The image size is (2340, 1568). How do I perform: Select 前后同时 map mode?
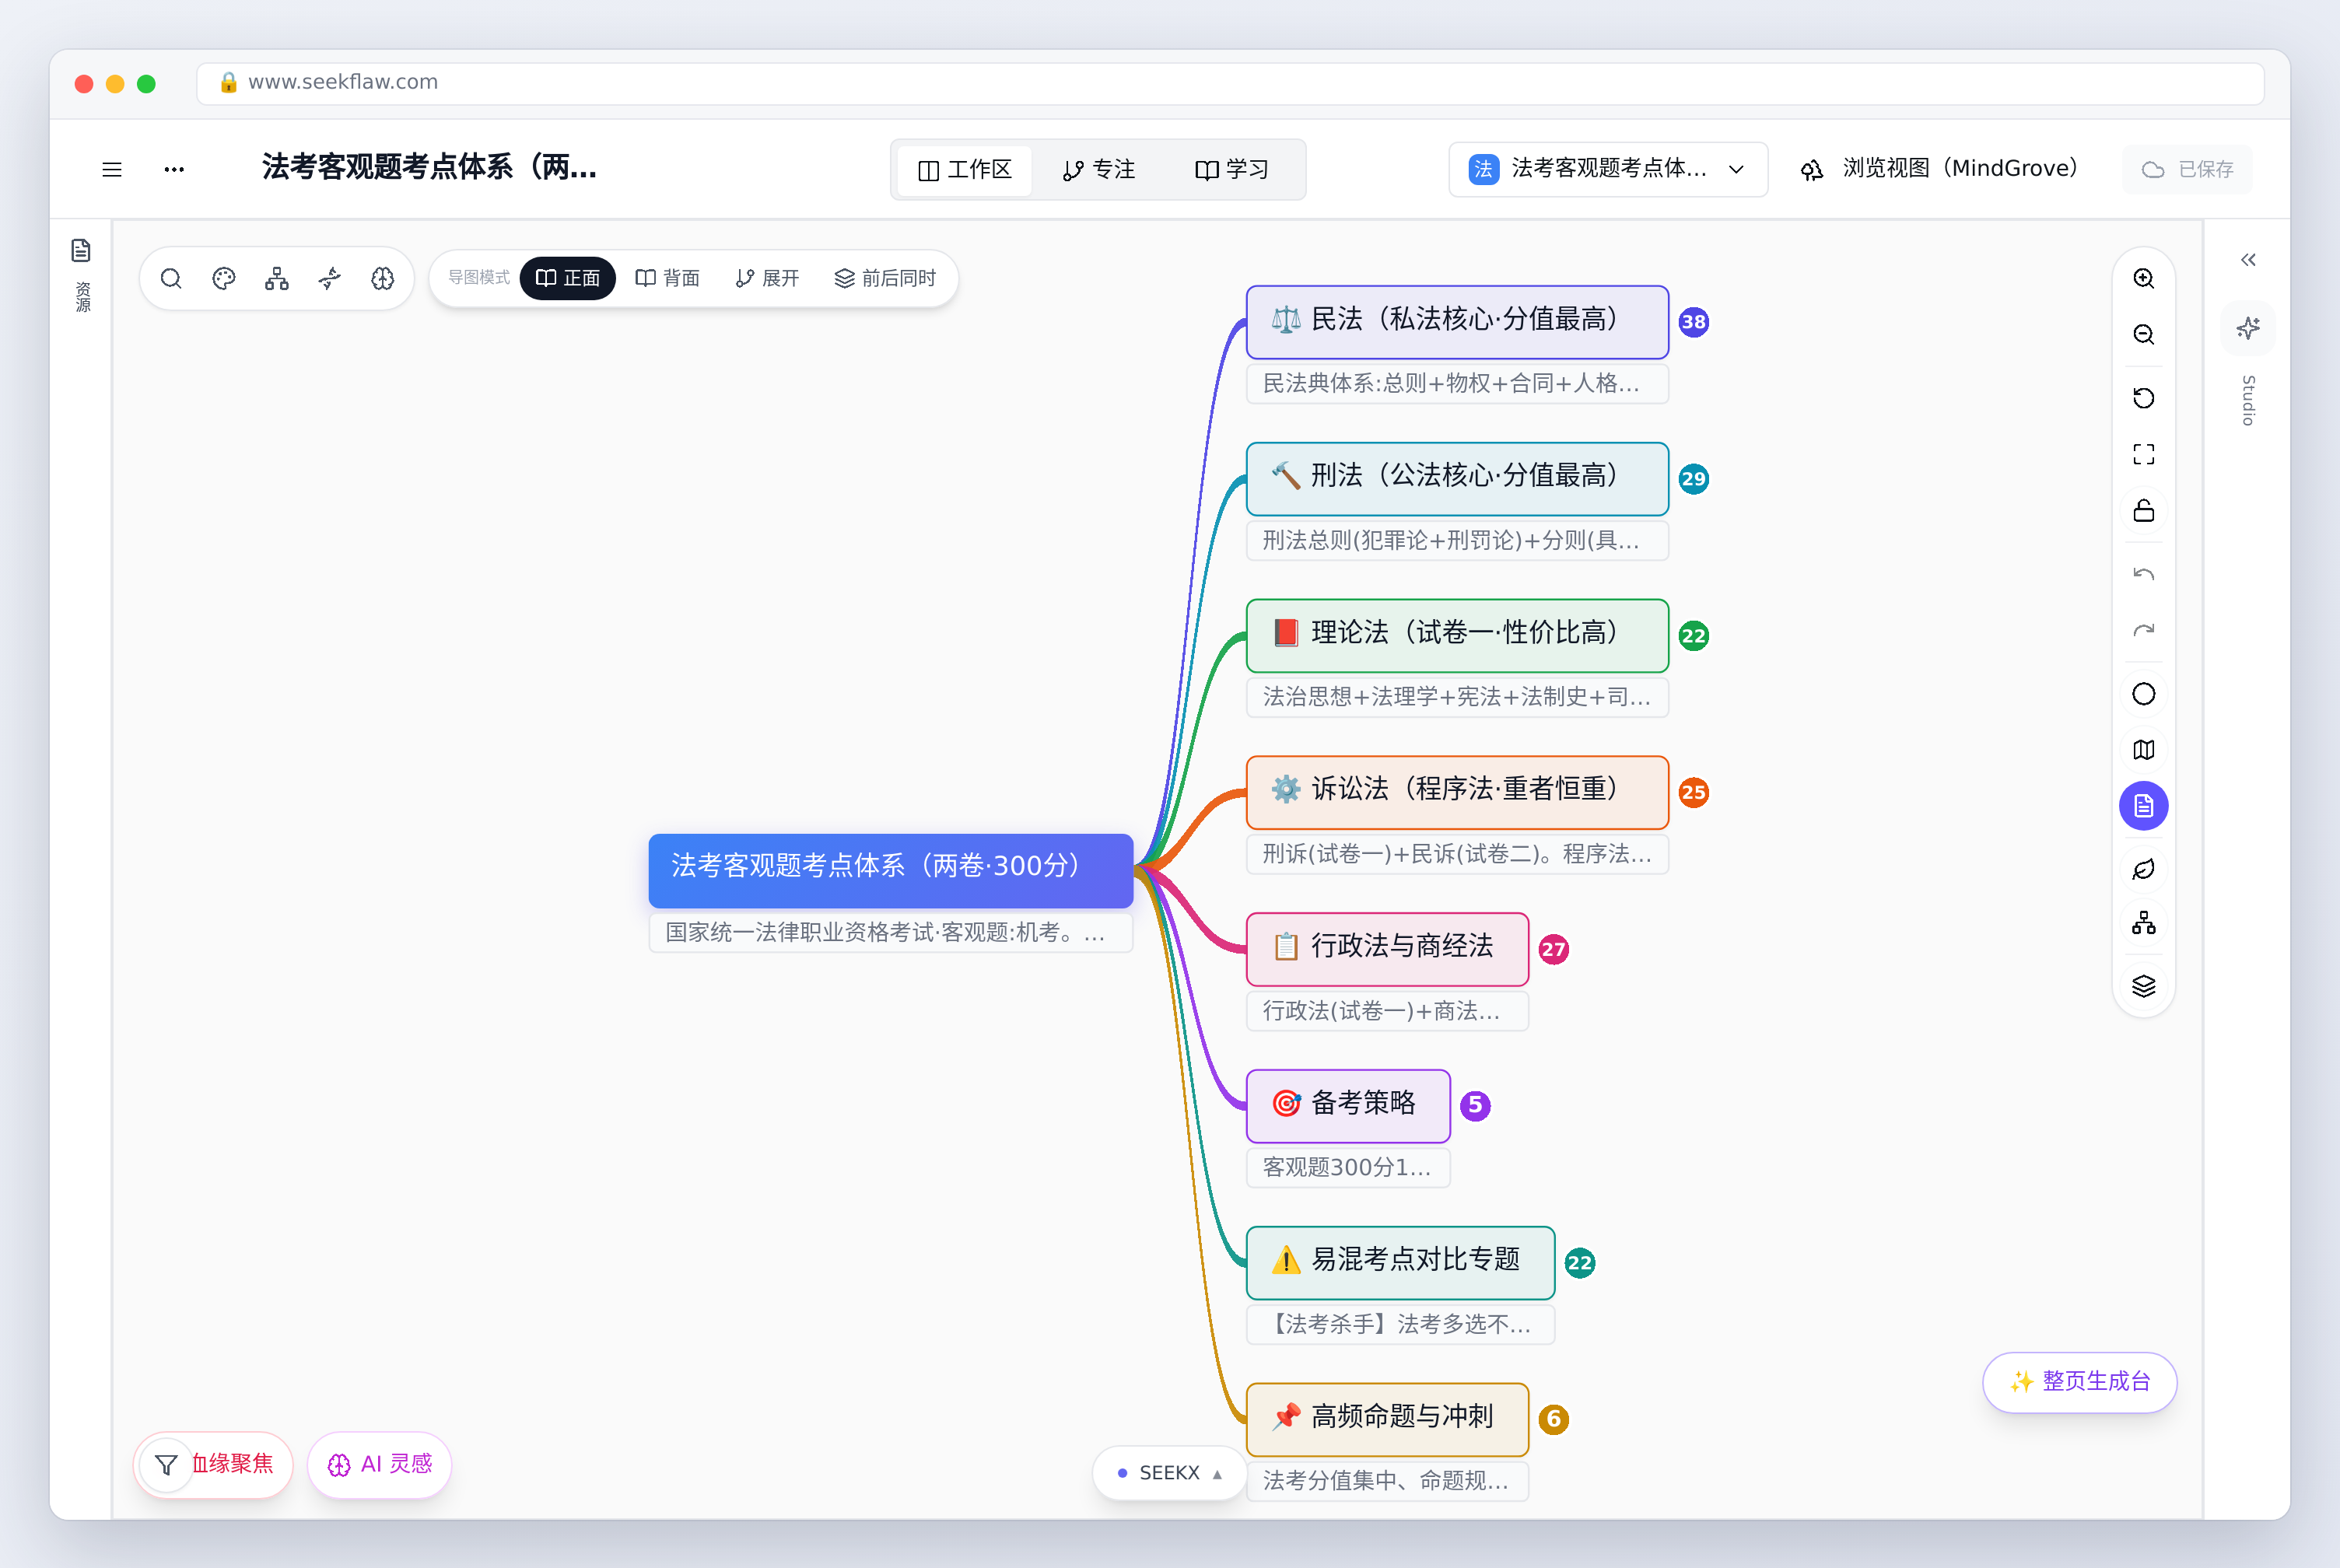coord(885,278)
